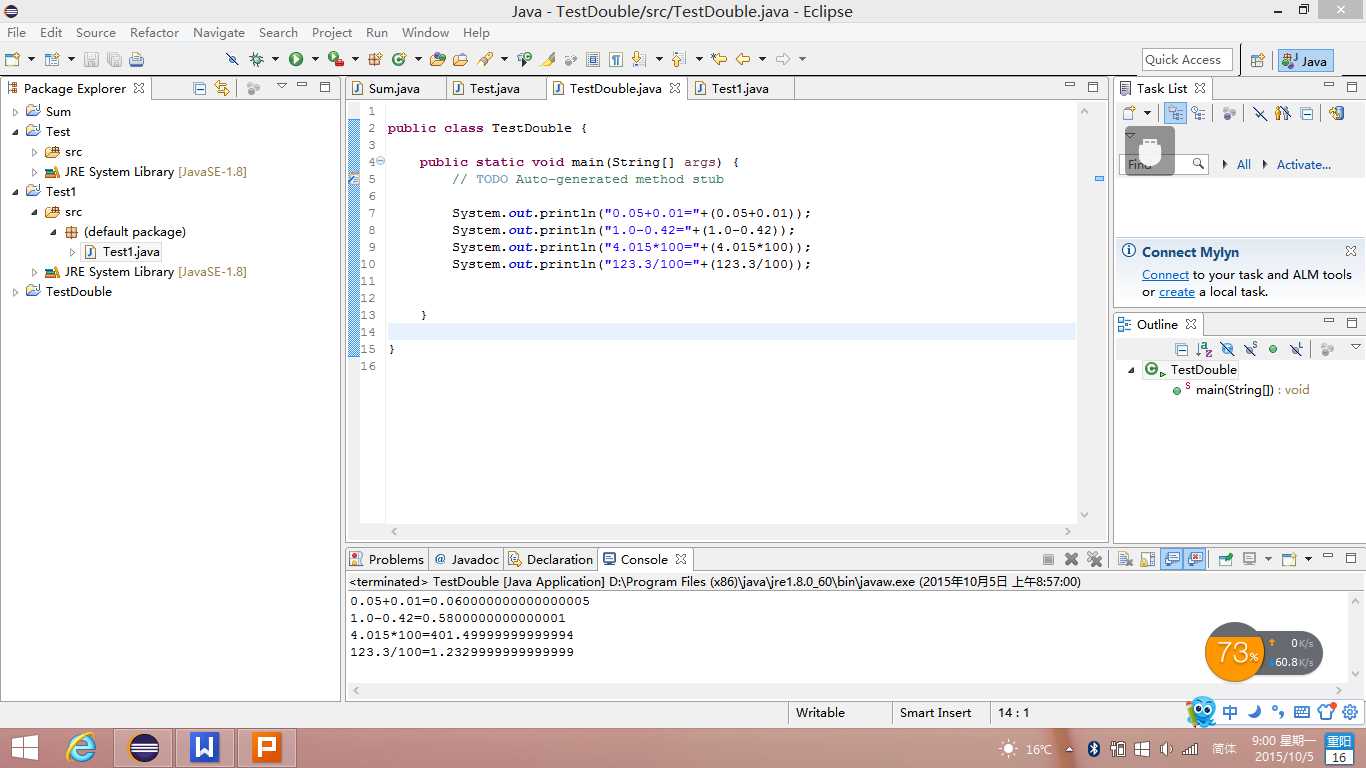The height and width of the screenshot is (768, 1366).
Task: Click the Clear Console icon
Action: [1125, 560]
